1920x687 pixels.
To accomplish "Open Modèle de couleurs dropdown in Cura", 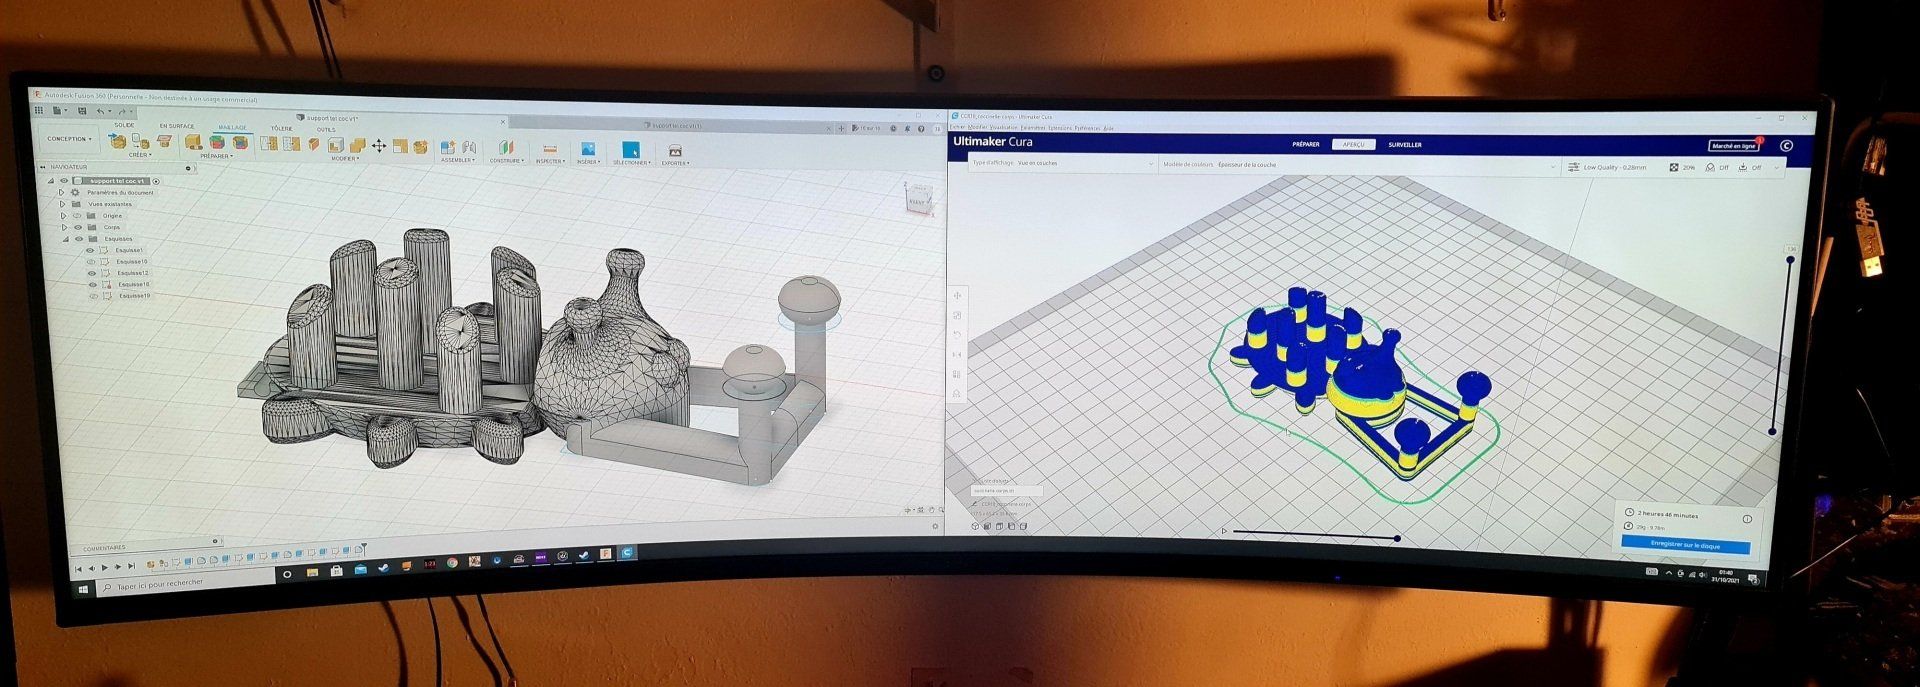I will pos(1358,165).
